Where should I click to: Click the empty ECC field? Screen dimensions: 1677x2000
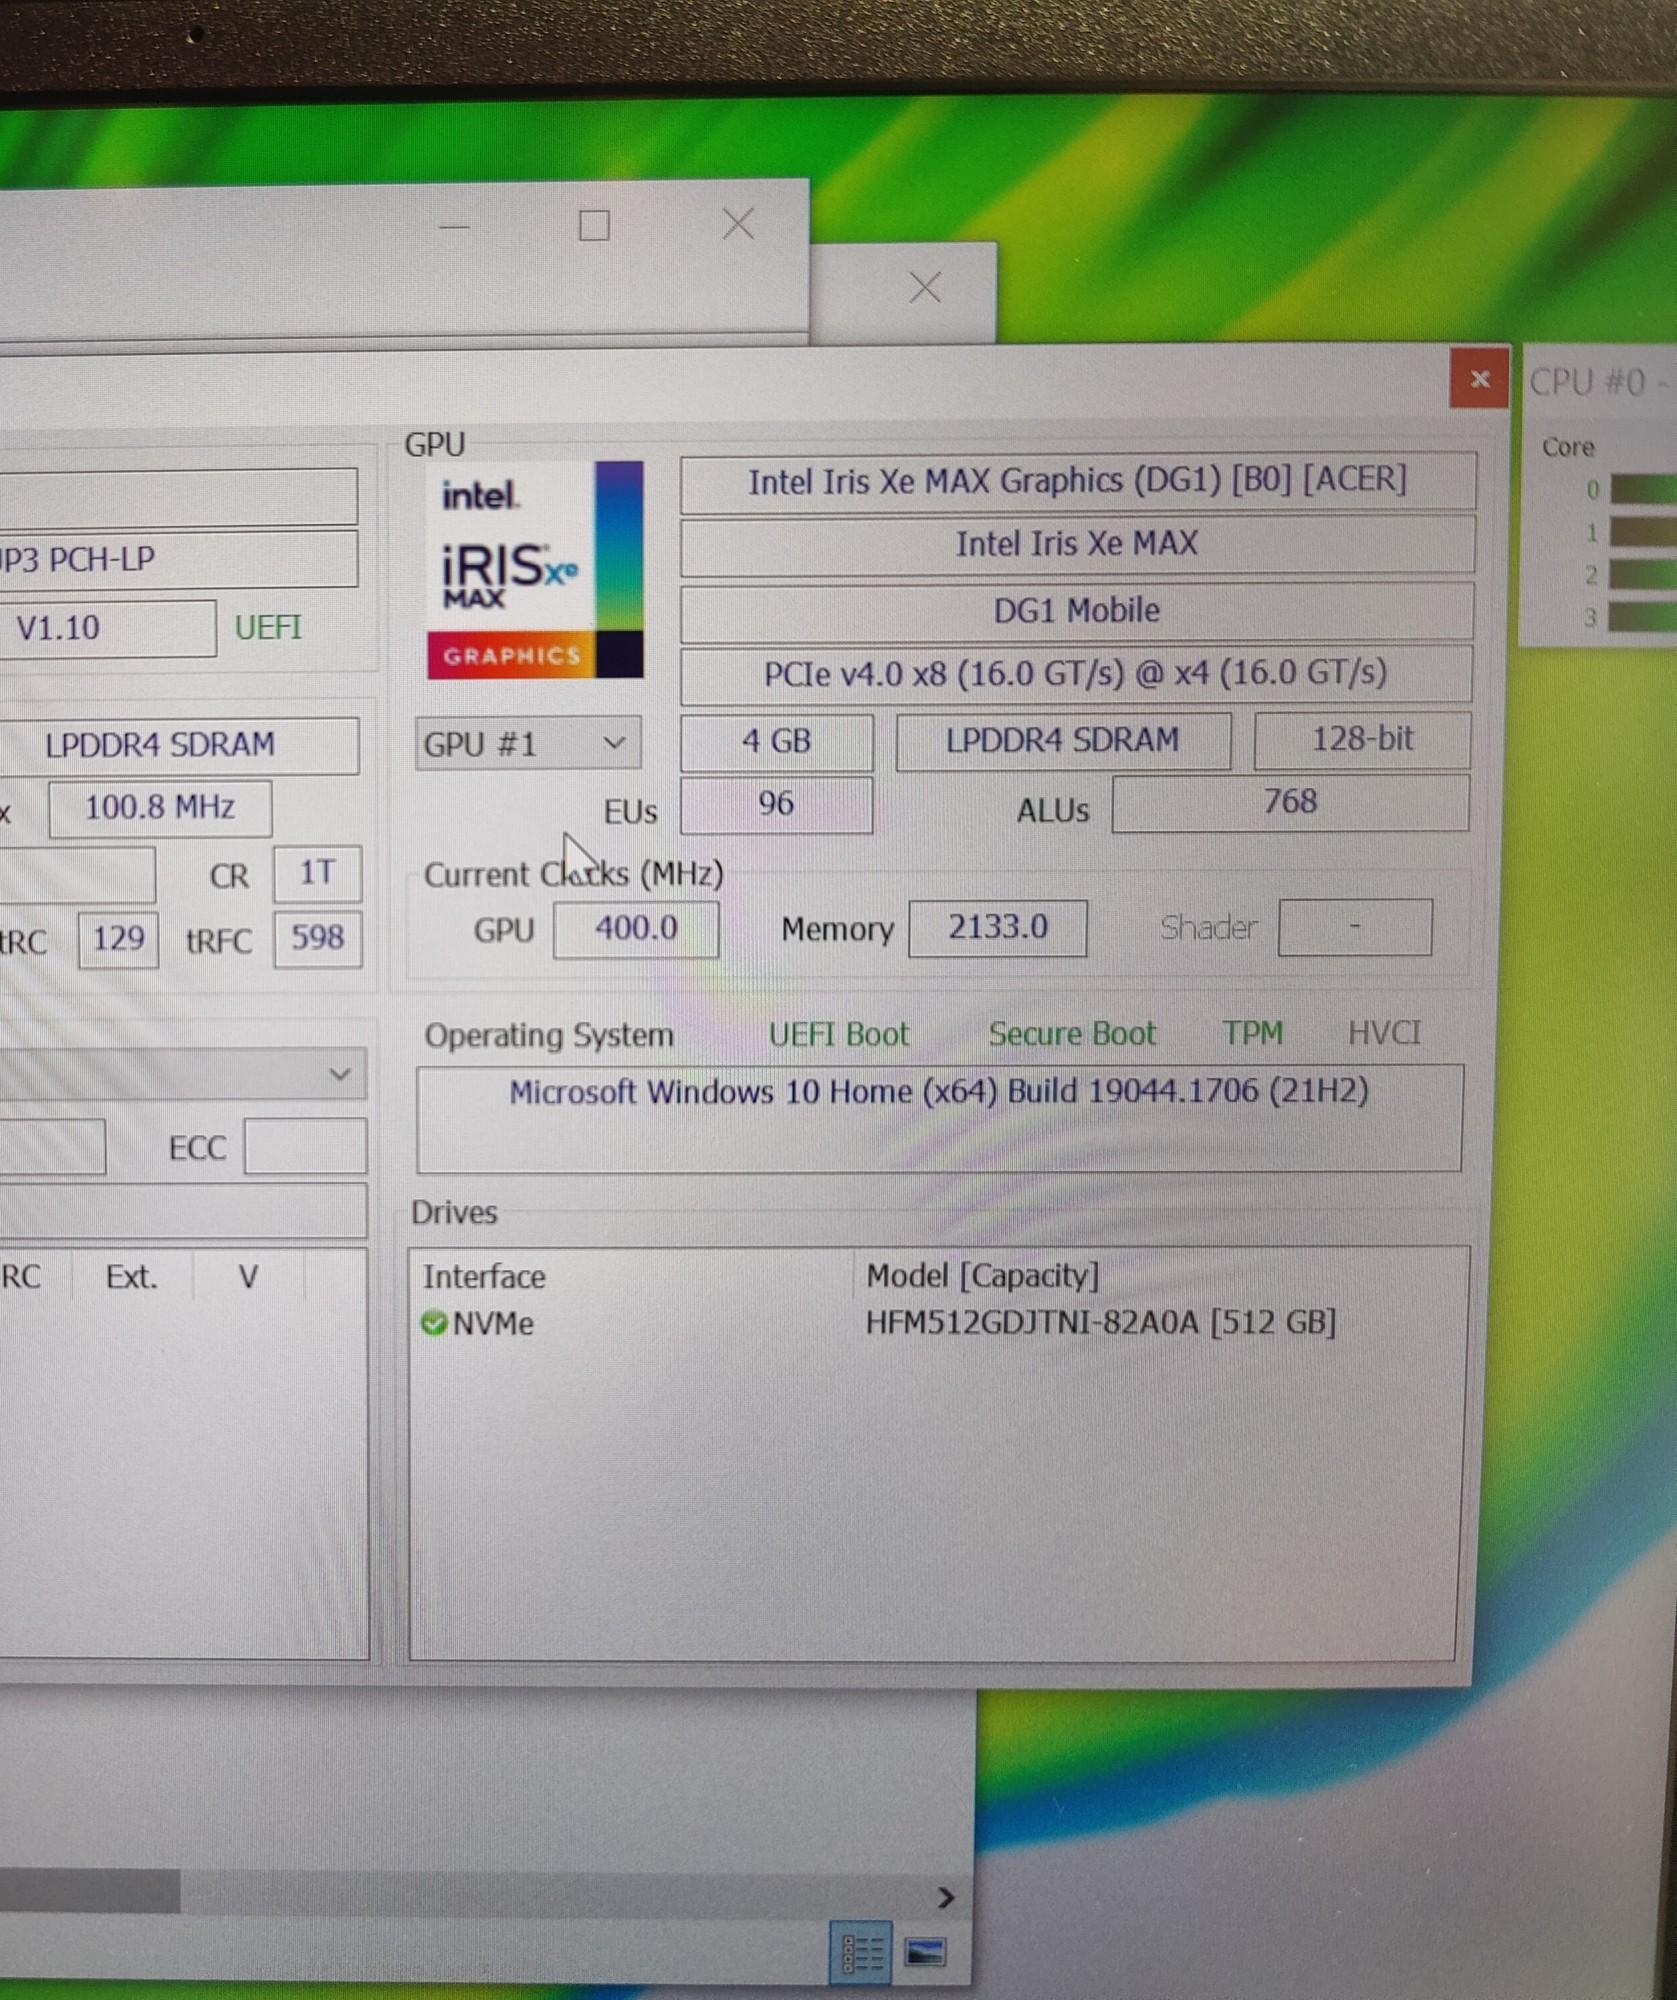click(x=305, y=1146)
